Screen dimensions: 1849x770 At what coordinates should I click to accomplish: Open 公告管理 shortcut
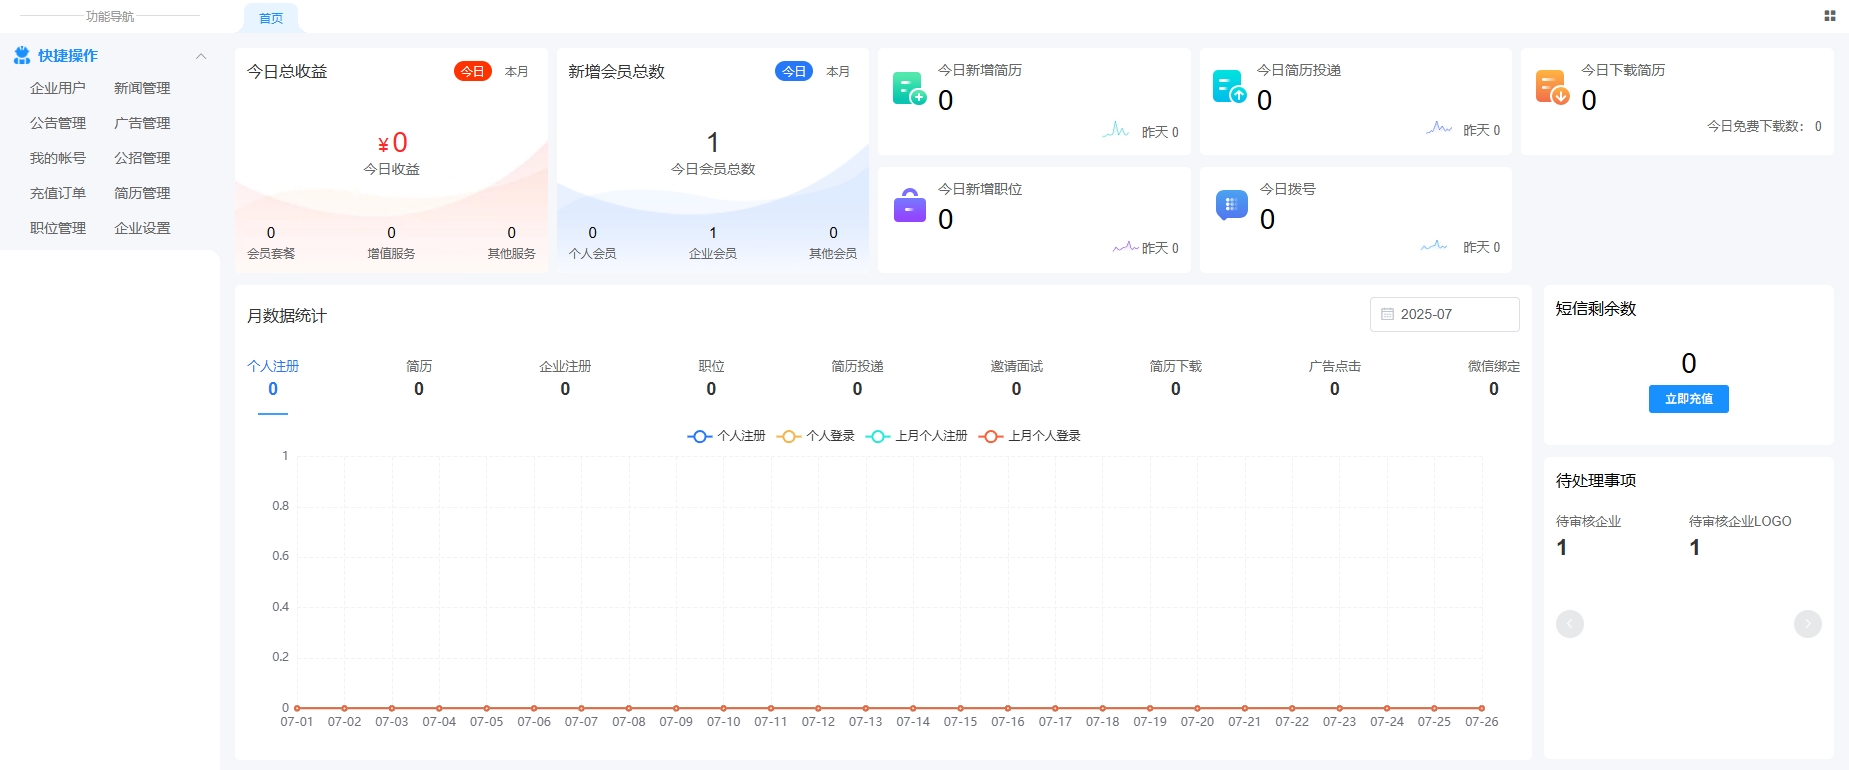click(x=58, y=123)
